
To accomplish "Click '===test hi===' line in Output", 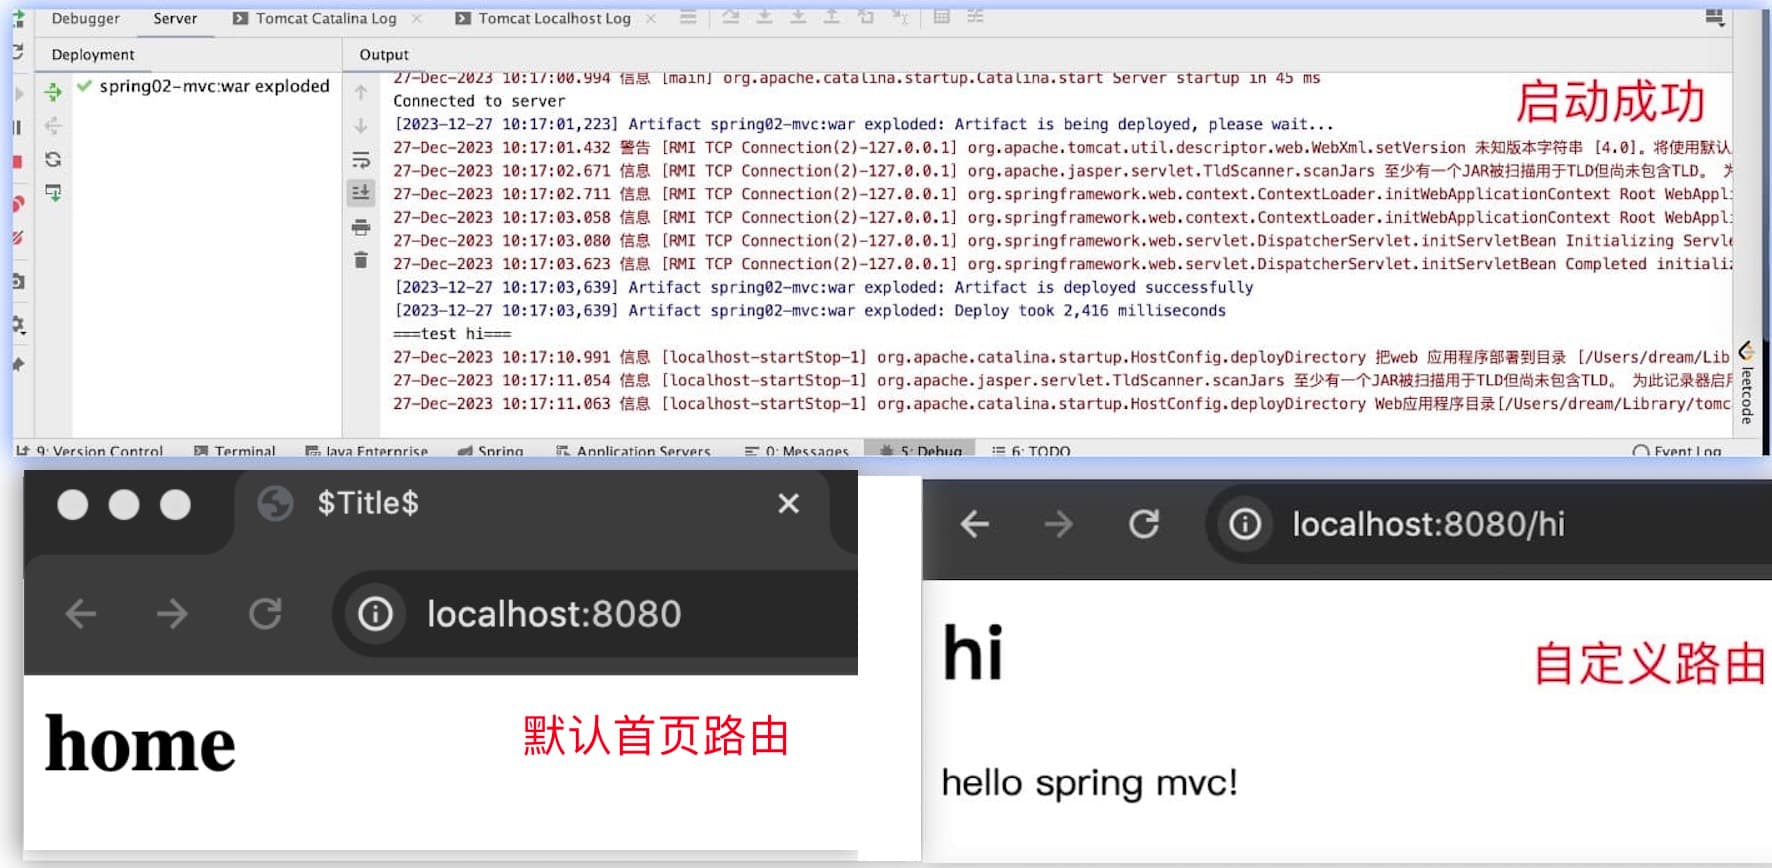I will [x=452, y=334].
